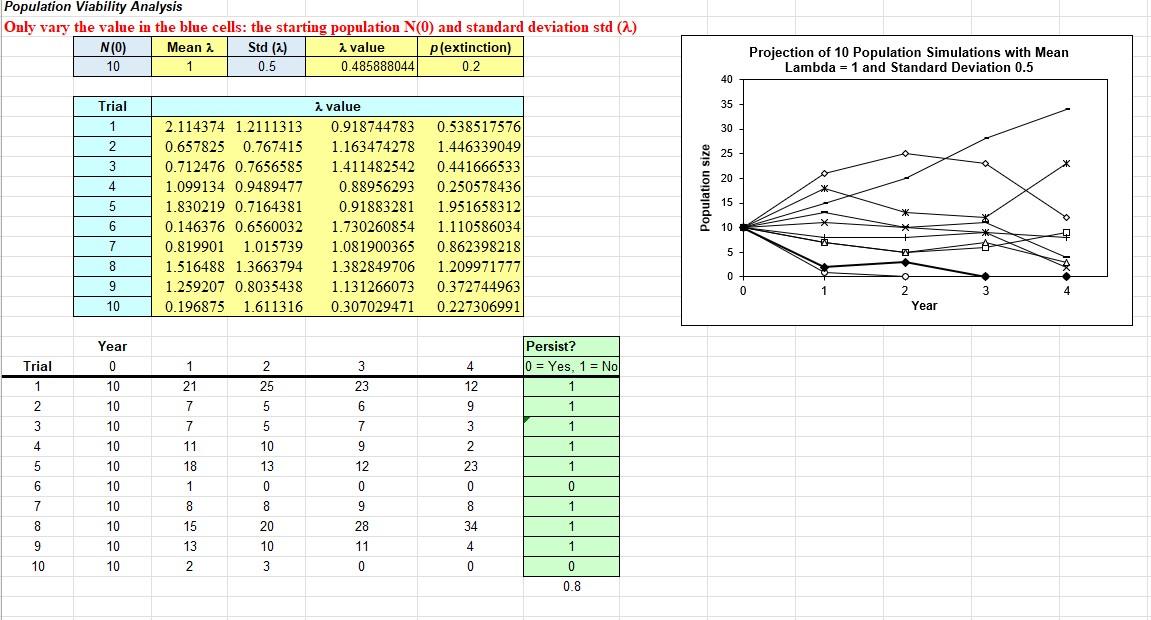The width and height of the screenshot is (1151, 620).
Task: Select the λ value cell 0.485888044
Action: (x=361, y=67)
